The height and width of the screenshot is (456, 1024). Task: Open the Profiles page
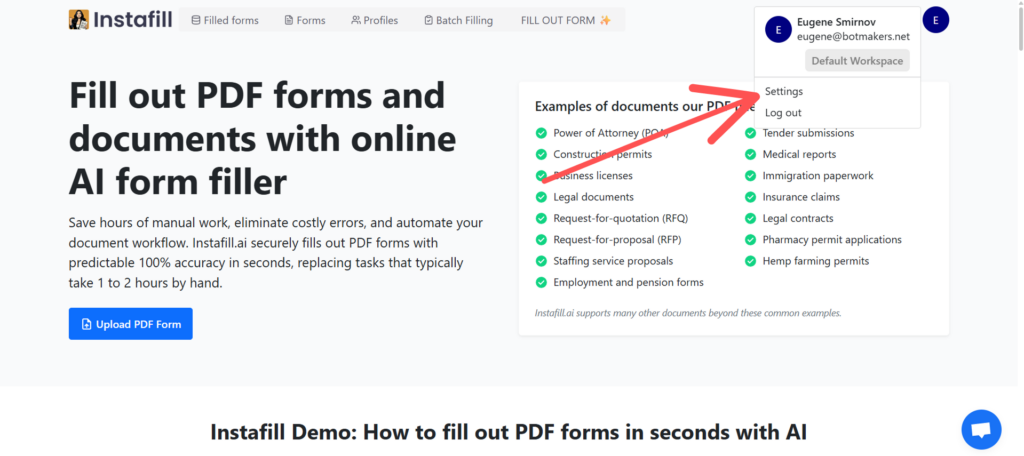point(374,20)
